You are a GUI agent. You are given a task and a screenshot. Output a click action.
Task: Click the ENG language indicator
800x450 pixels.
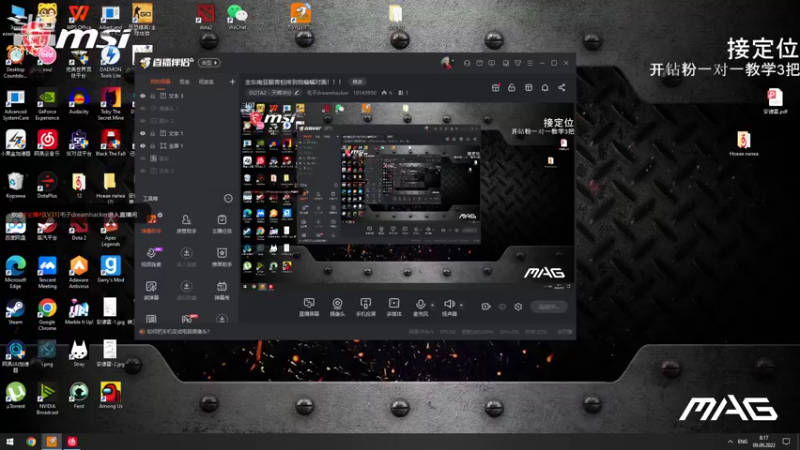click(x=742, y=442)
